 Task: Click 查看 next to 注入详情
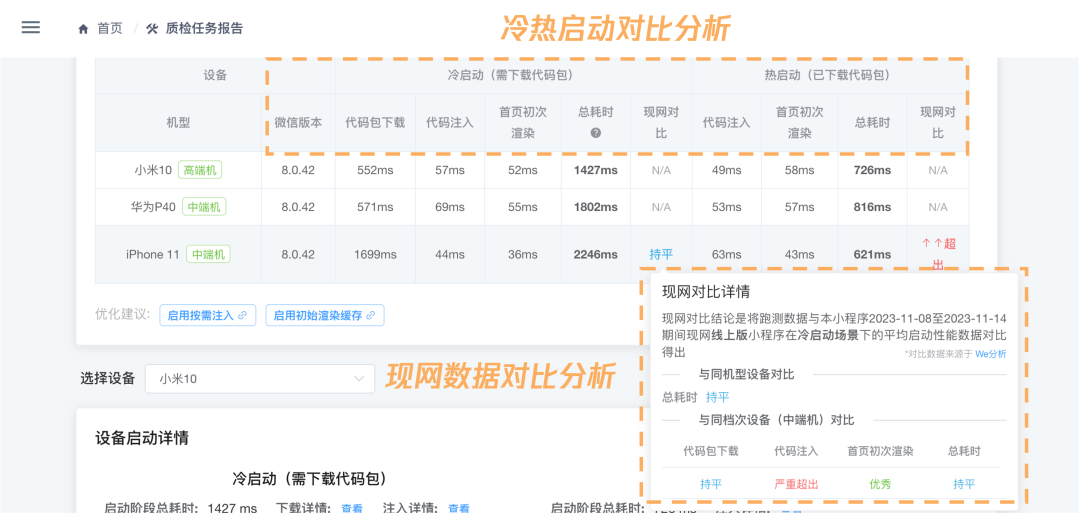point(459,508)
